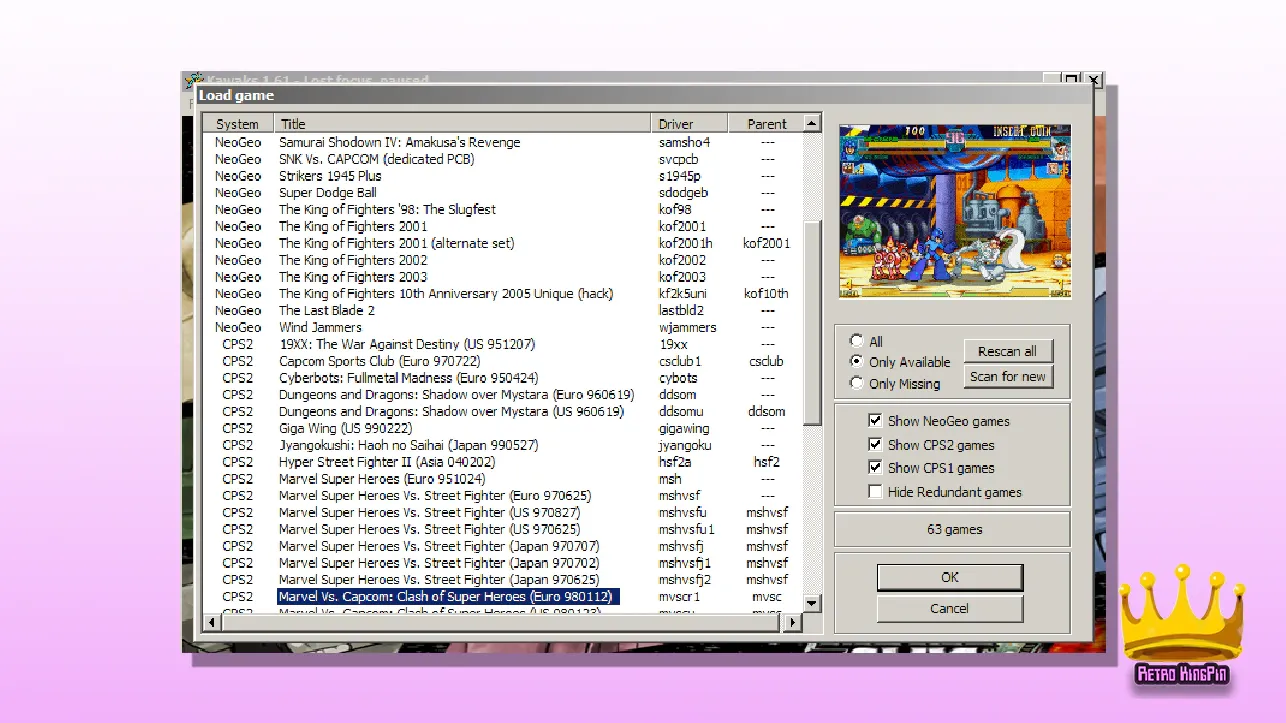Screen dimensions: 1286x723
Task: Select Marvel Super Heroes Vs. Street Fighter (US 970827)
Action: pos(503,512)
